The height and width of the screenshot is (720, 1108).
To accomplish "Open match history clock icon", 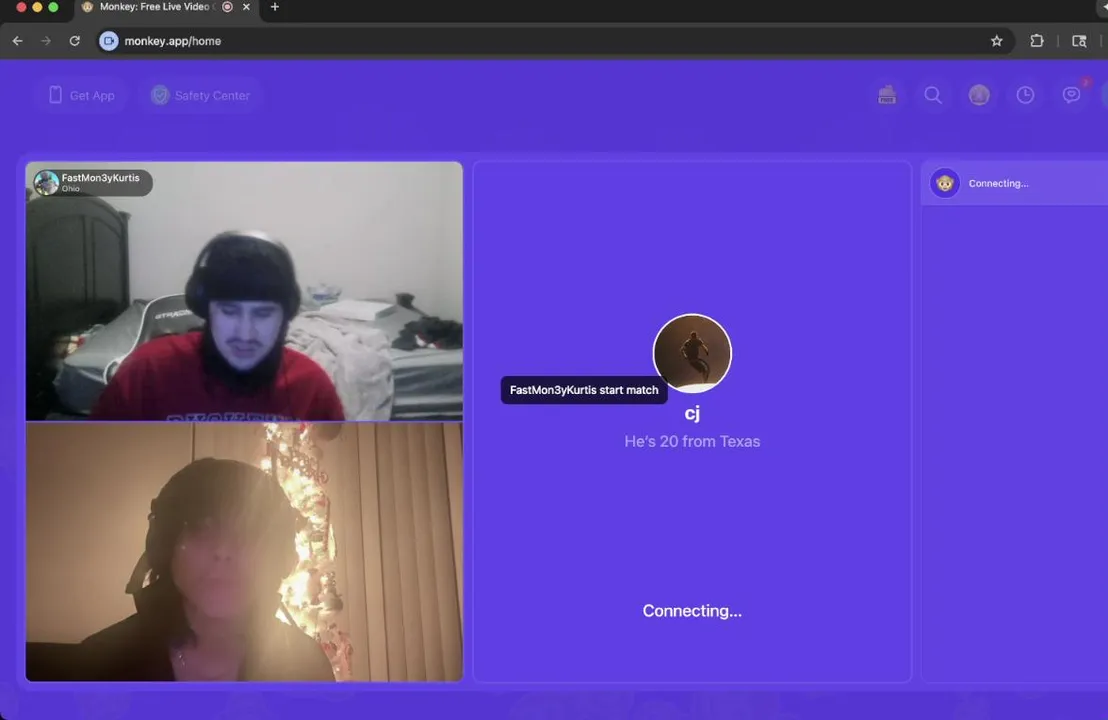I will click(1025, 95).
